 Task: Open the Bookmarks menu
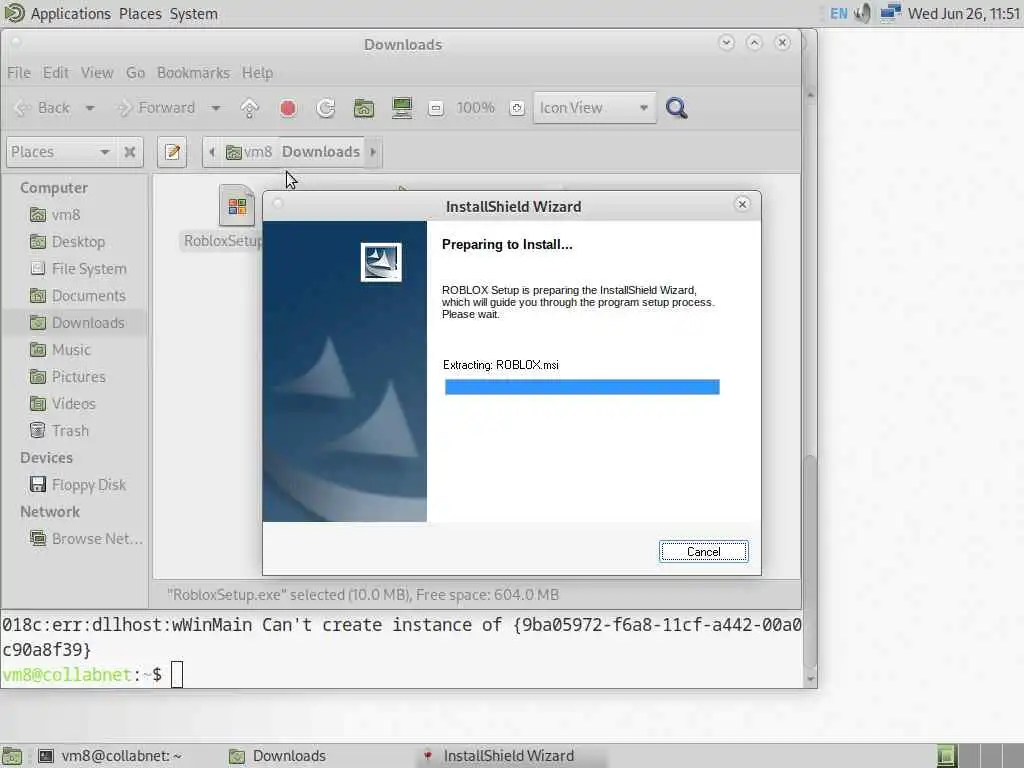click(193, 72)
